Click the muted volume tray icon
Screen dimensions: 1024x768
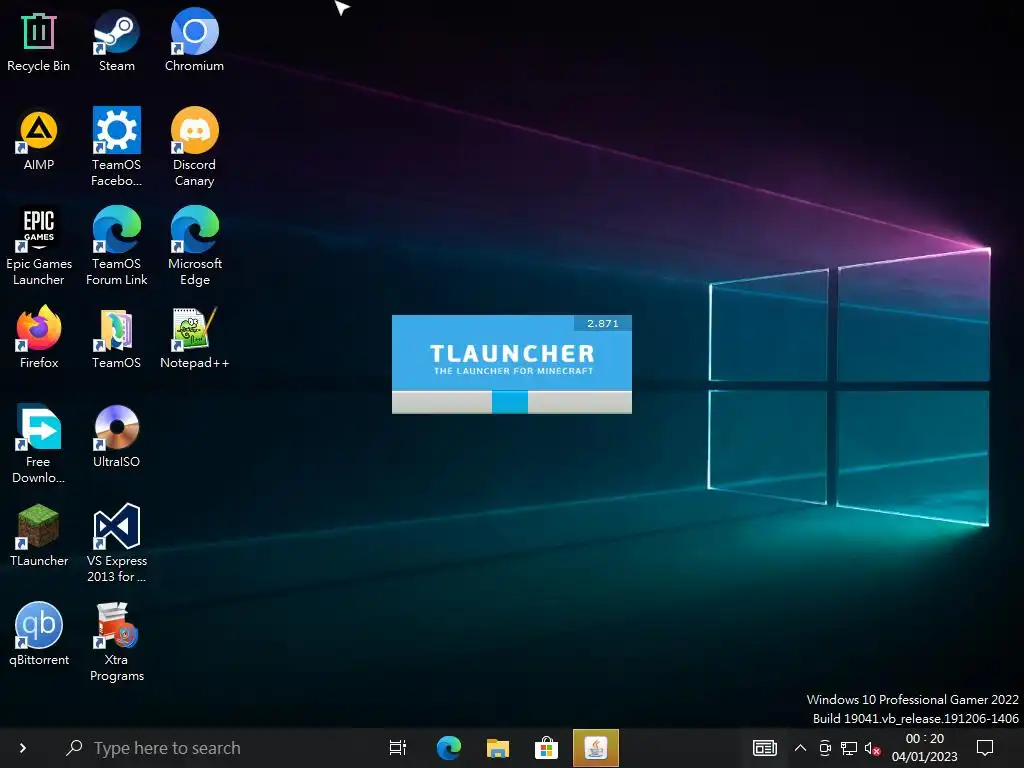click(x=872, y=748)
